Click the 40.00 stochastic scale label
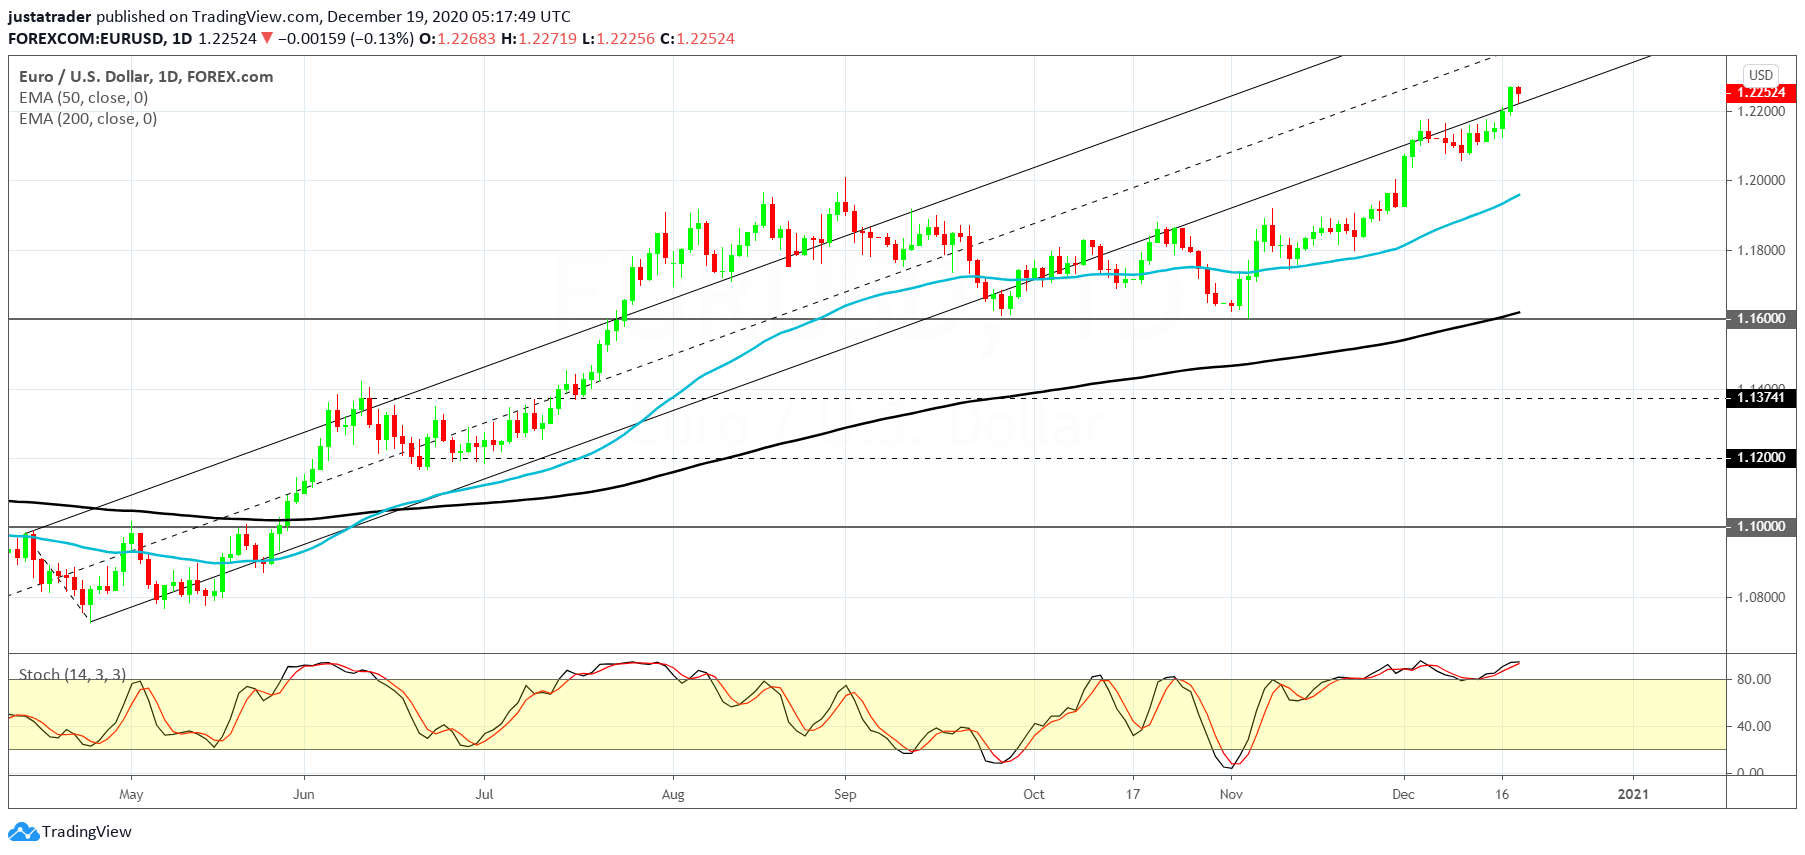 (1754, 727)
